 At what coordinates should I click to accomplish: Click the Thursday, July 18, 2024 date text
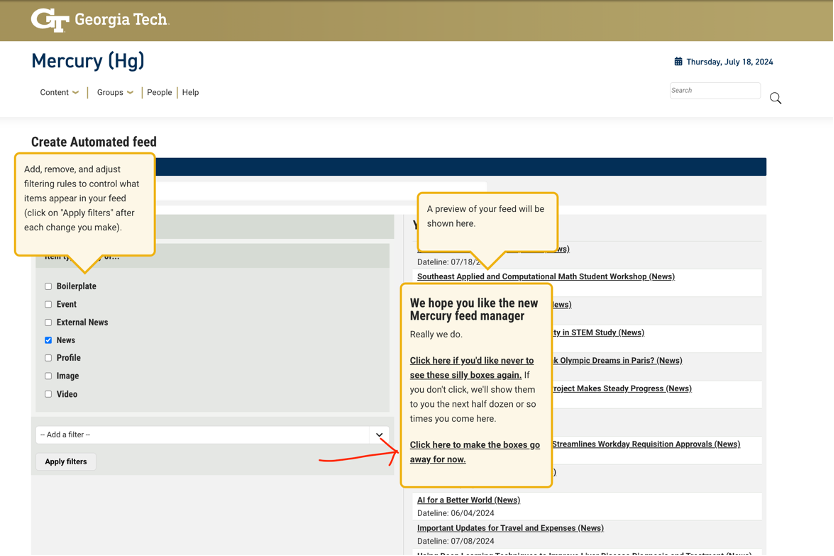point(730,62)
